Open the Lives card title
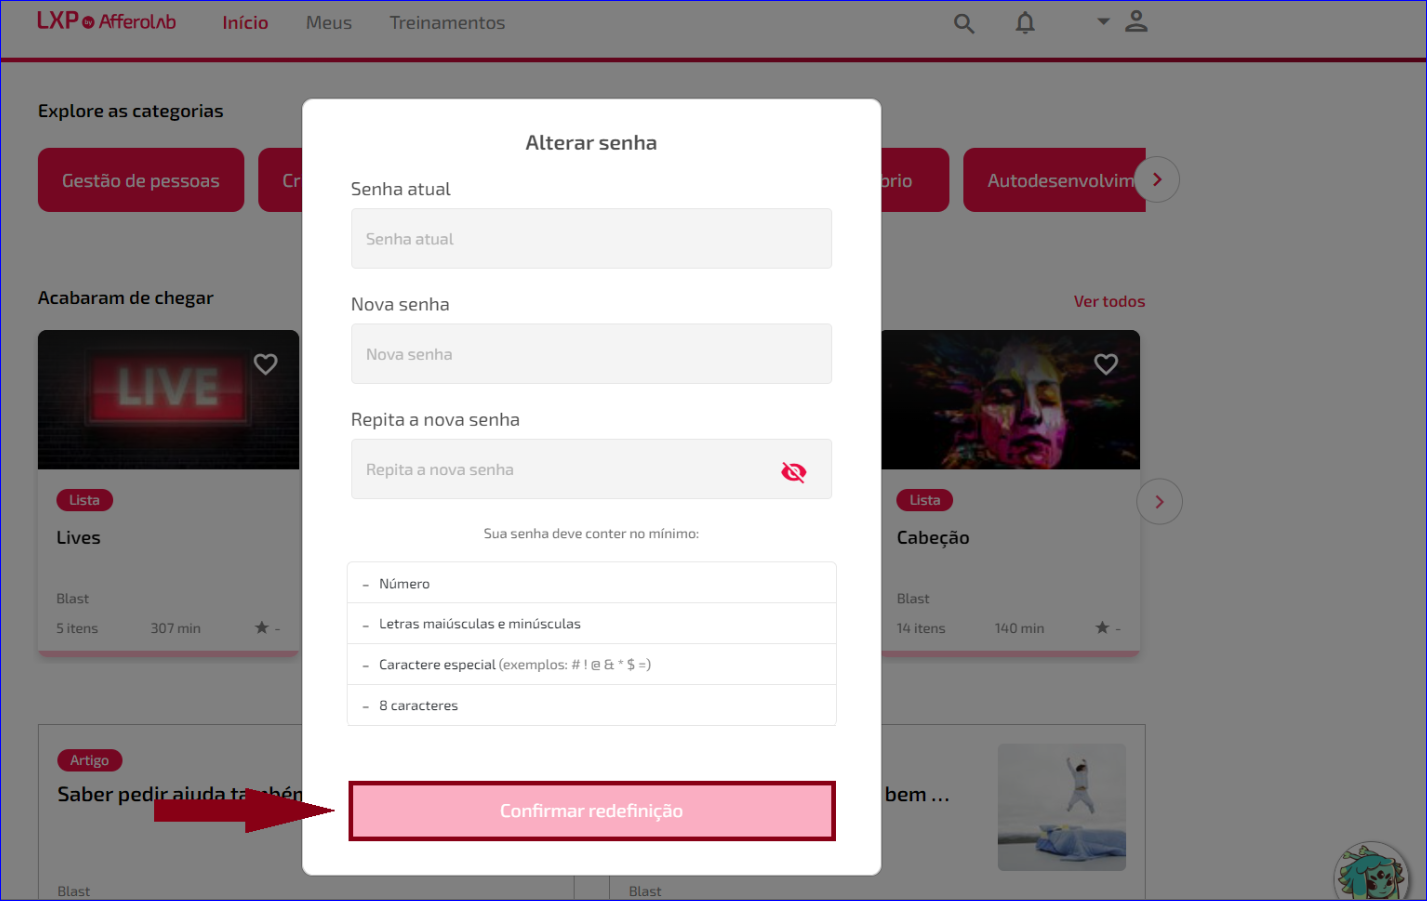The height and width of the screenshot is (901, 1427). 78,537
